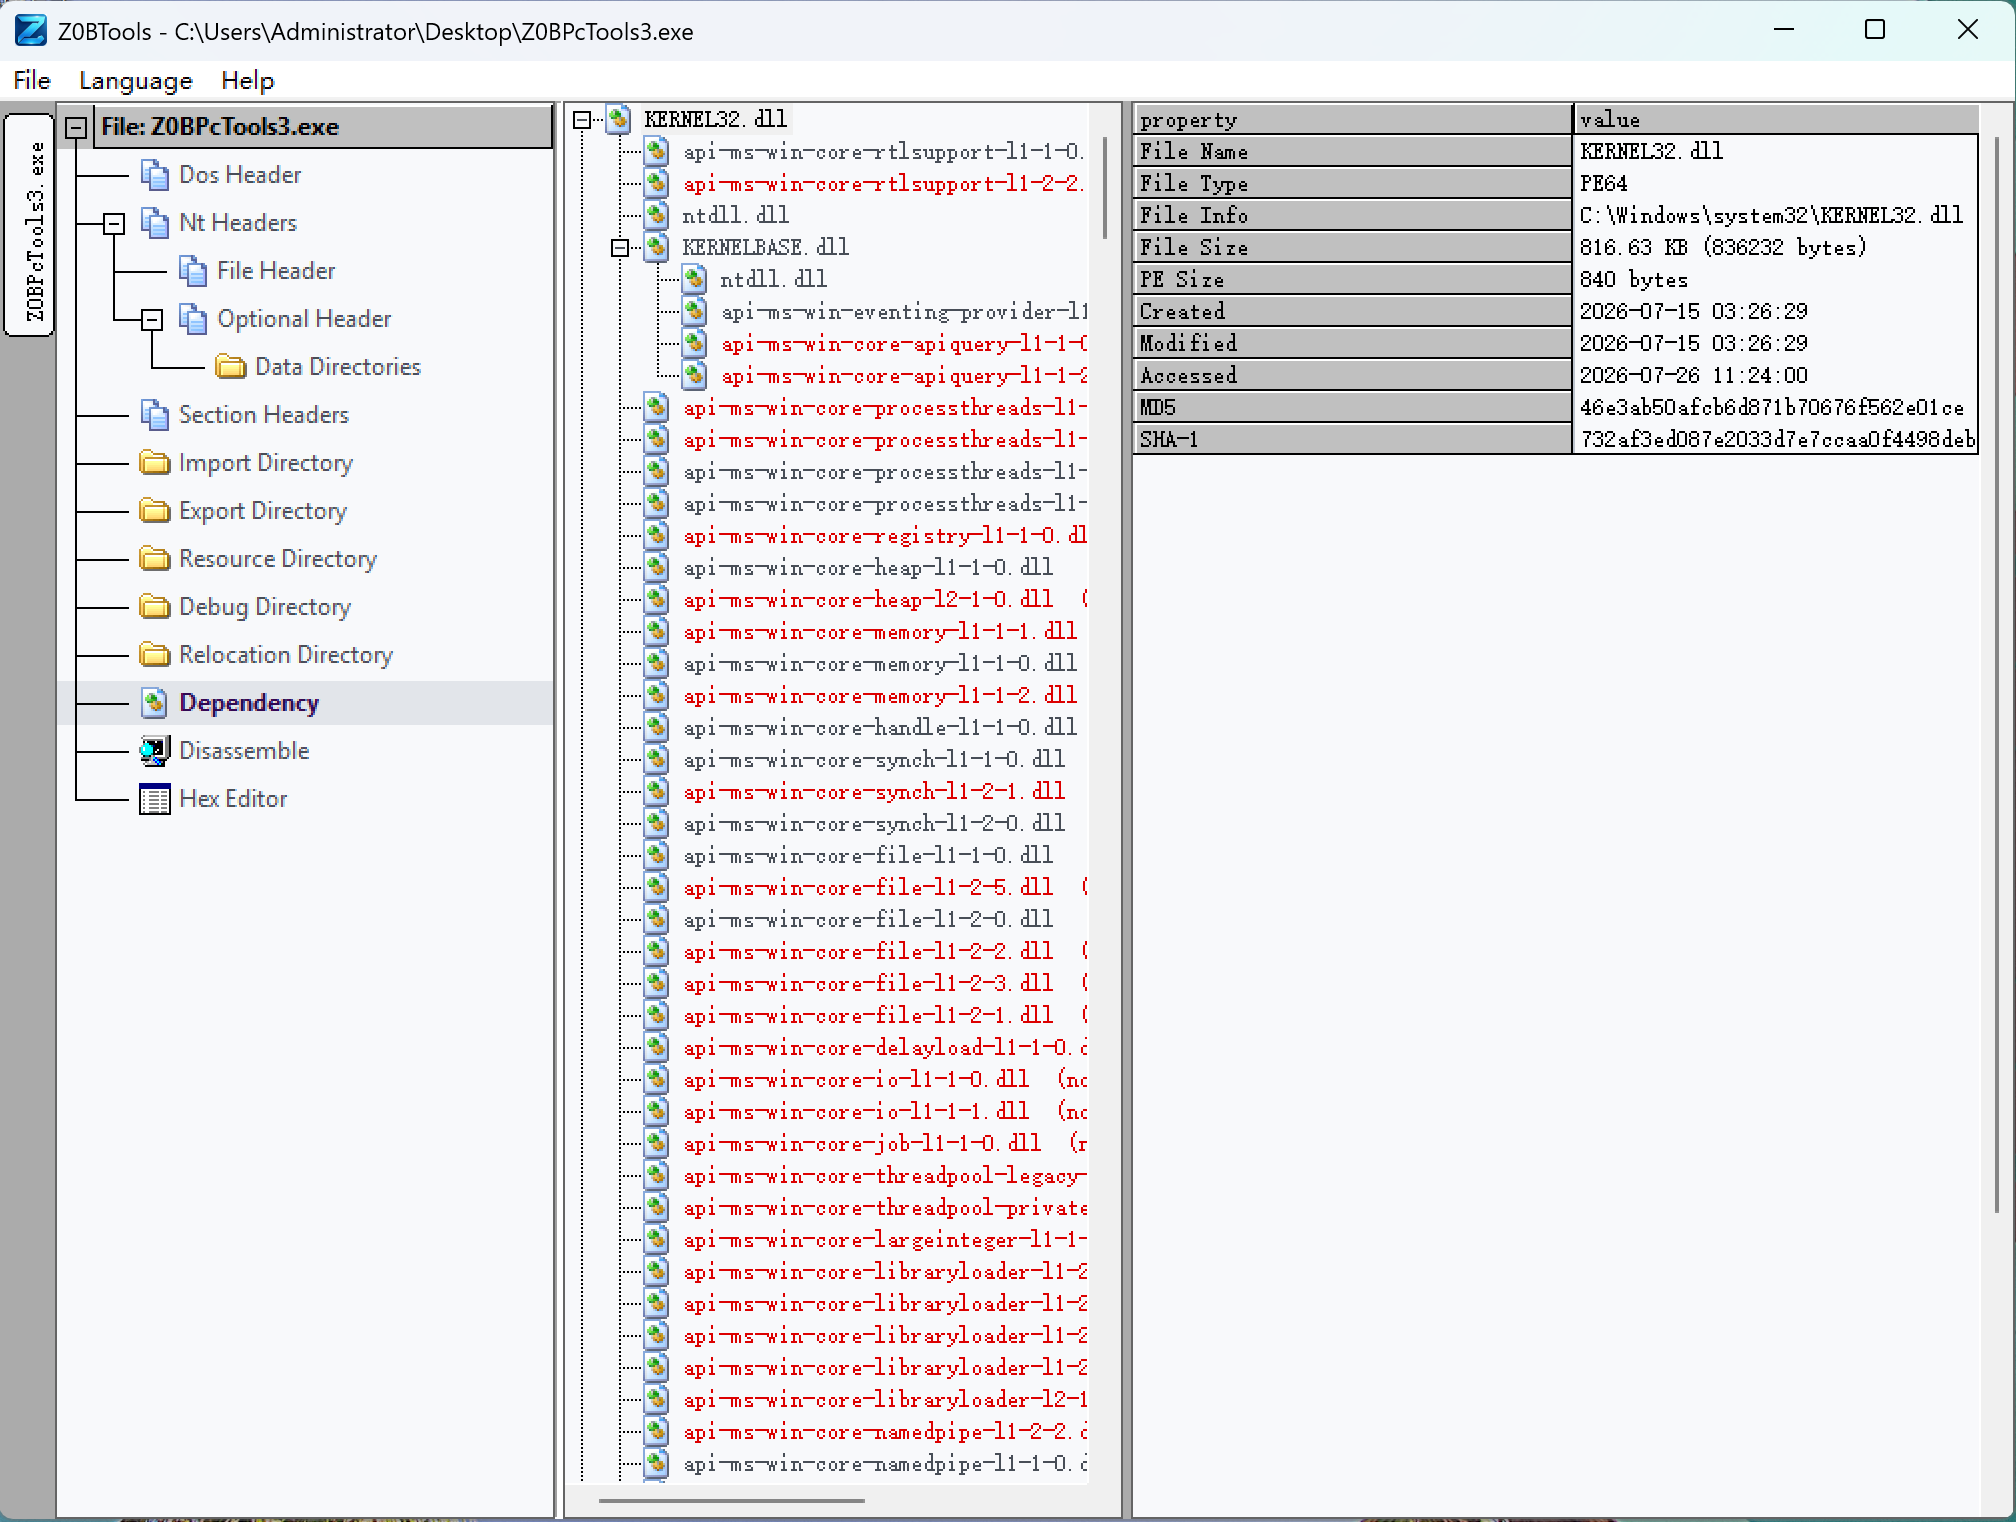2016x1522 pixels.
Task: Click the 'value' column header
Action: pyautogui.click(x=1776, y=120)
